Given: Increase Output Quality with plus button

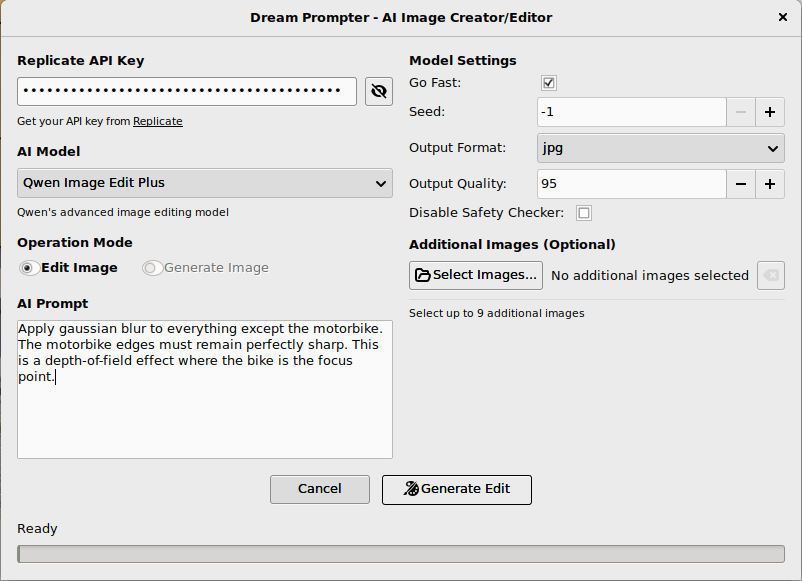Looking at the screenshot, I should (770, 184).
